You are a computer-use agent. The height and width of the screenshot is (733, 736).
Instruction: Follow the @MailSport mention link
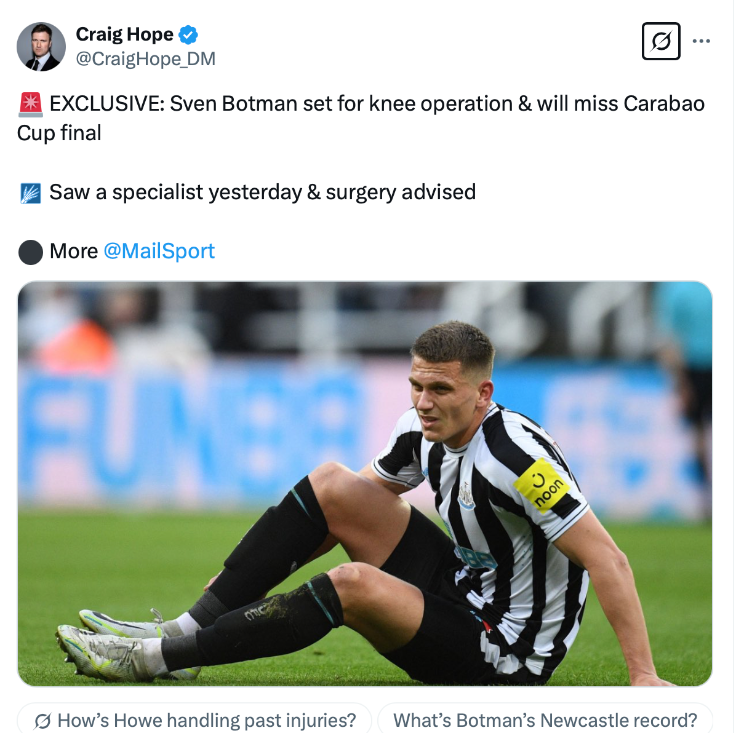pyautogui.click(x=159, y=251)
